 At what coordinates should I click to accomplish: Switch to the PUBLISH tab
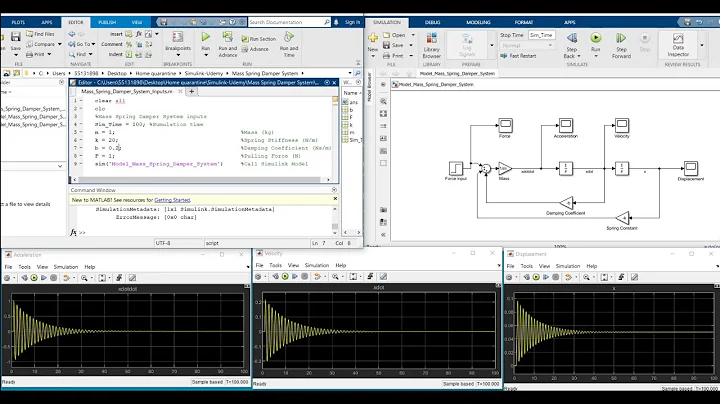click(x=107, y=22)
